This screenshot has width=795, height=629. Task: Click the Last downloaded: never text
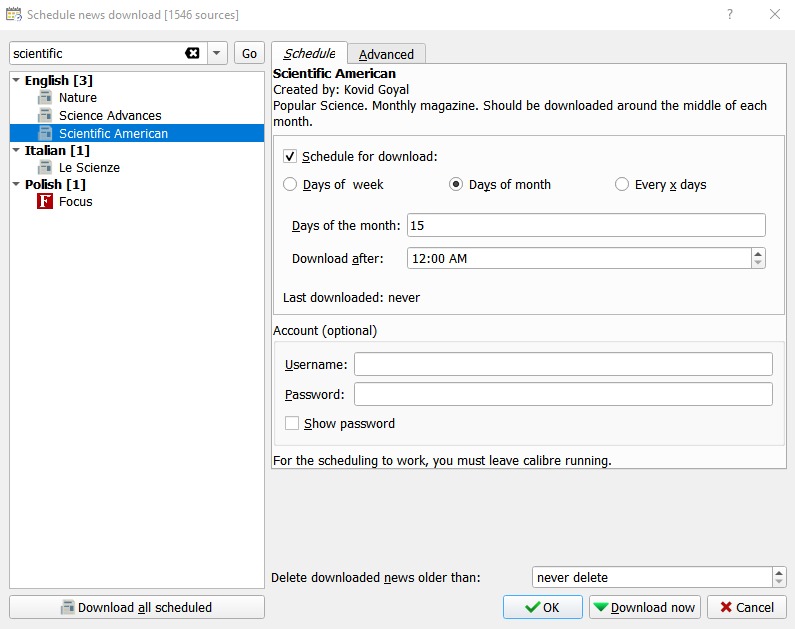tap(351, 298)
